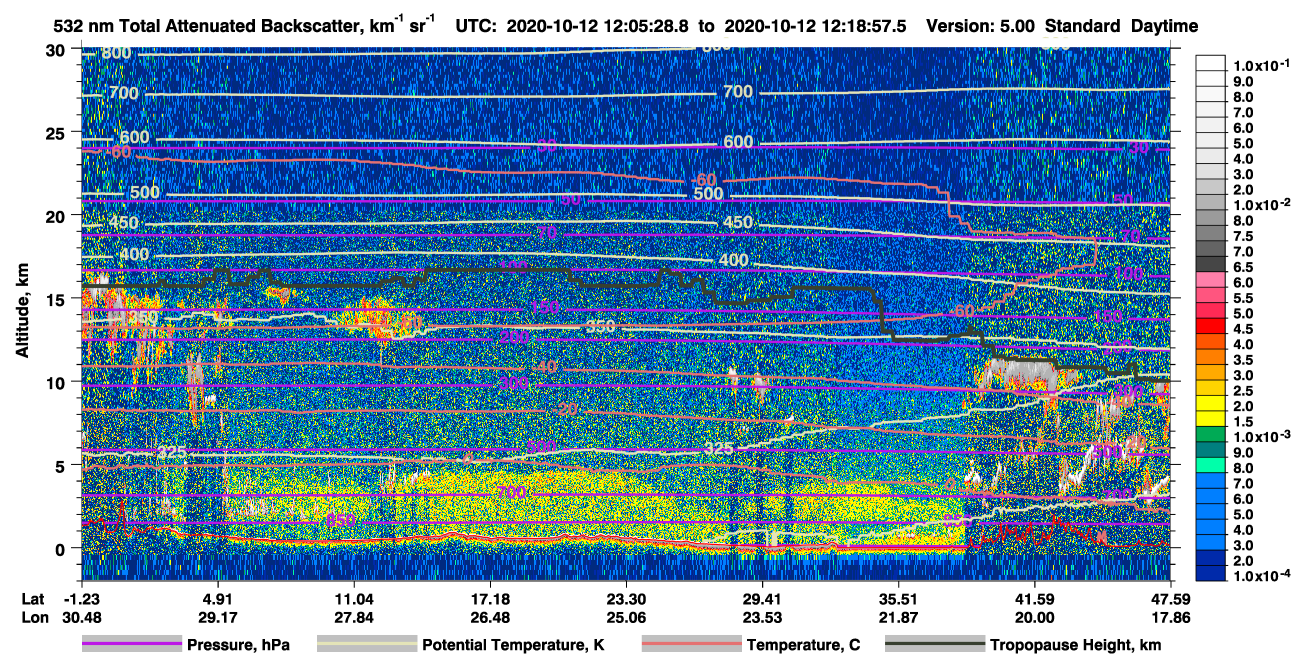Select latitude value 4.91
The width and height of the screenshot is (1300, 667).
click(x=218, y=599)
